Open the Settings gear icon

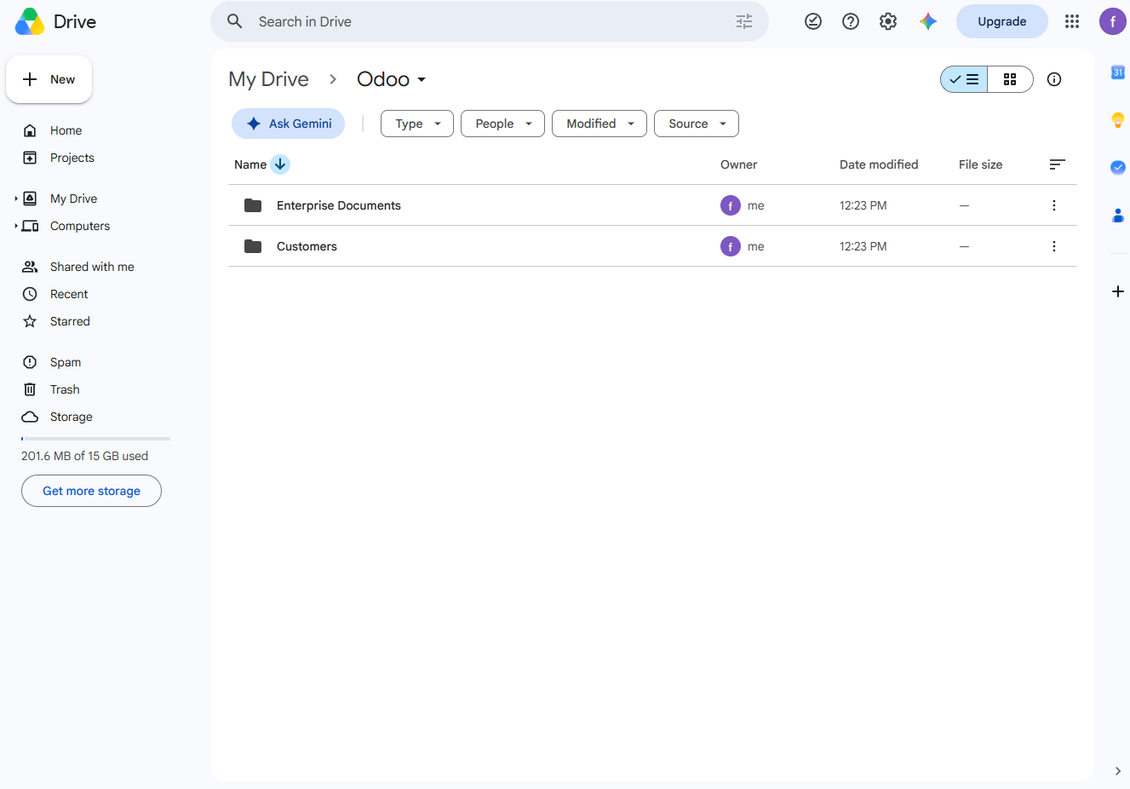pyautogui.click(x=888, y=22)
